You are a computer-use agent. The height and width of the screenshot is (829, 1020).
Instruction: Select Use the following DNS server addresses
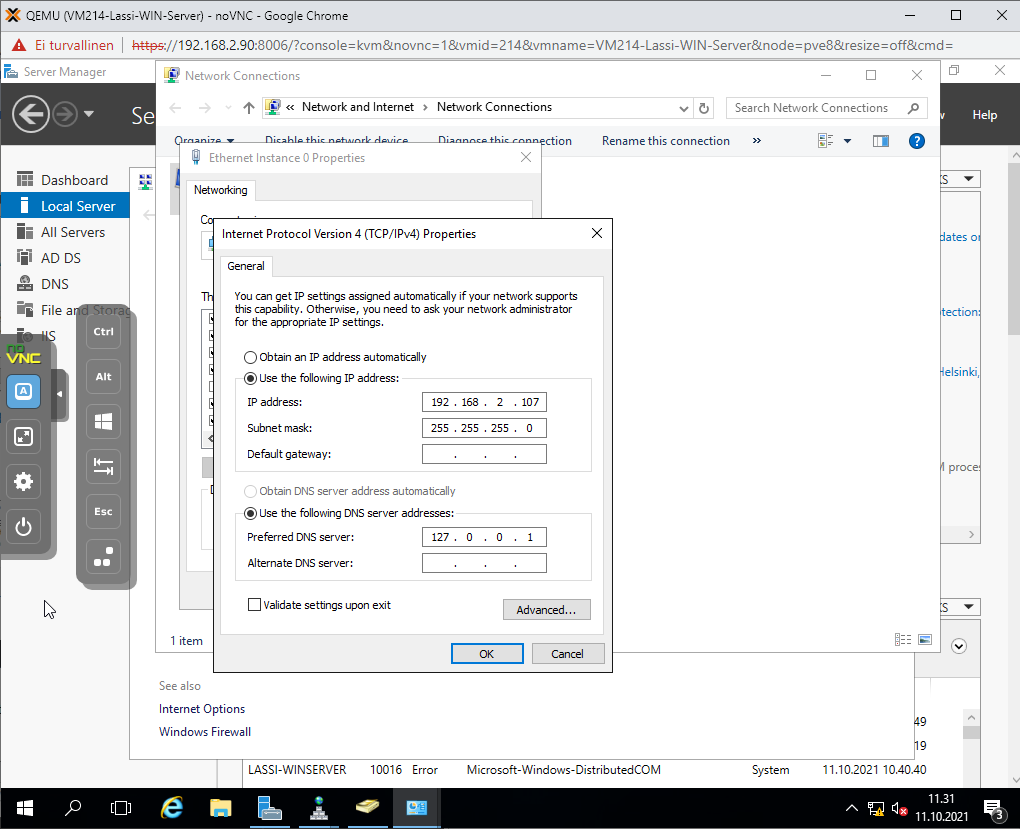250,513
